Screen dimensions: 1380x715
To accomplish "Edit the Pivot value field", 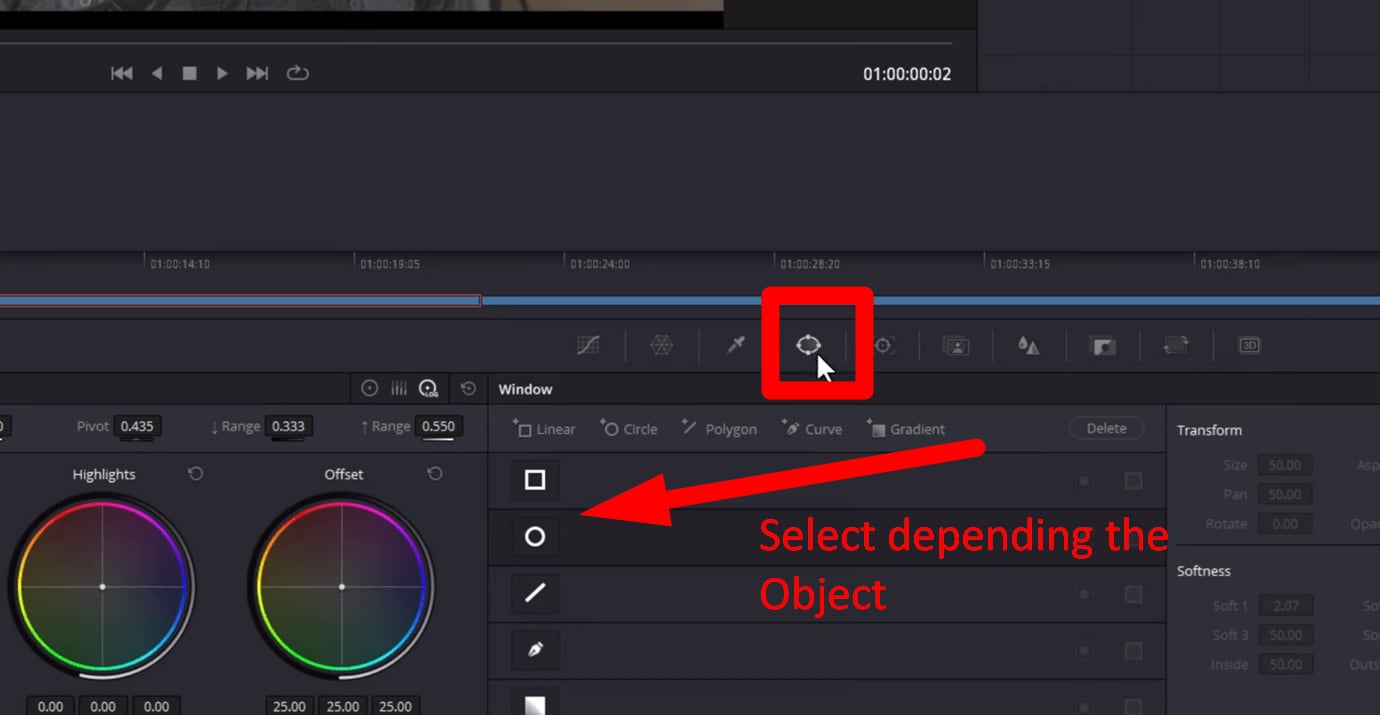I will [x=138, y=425].
